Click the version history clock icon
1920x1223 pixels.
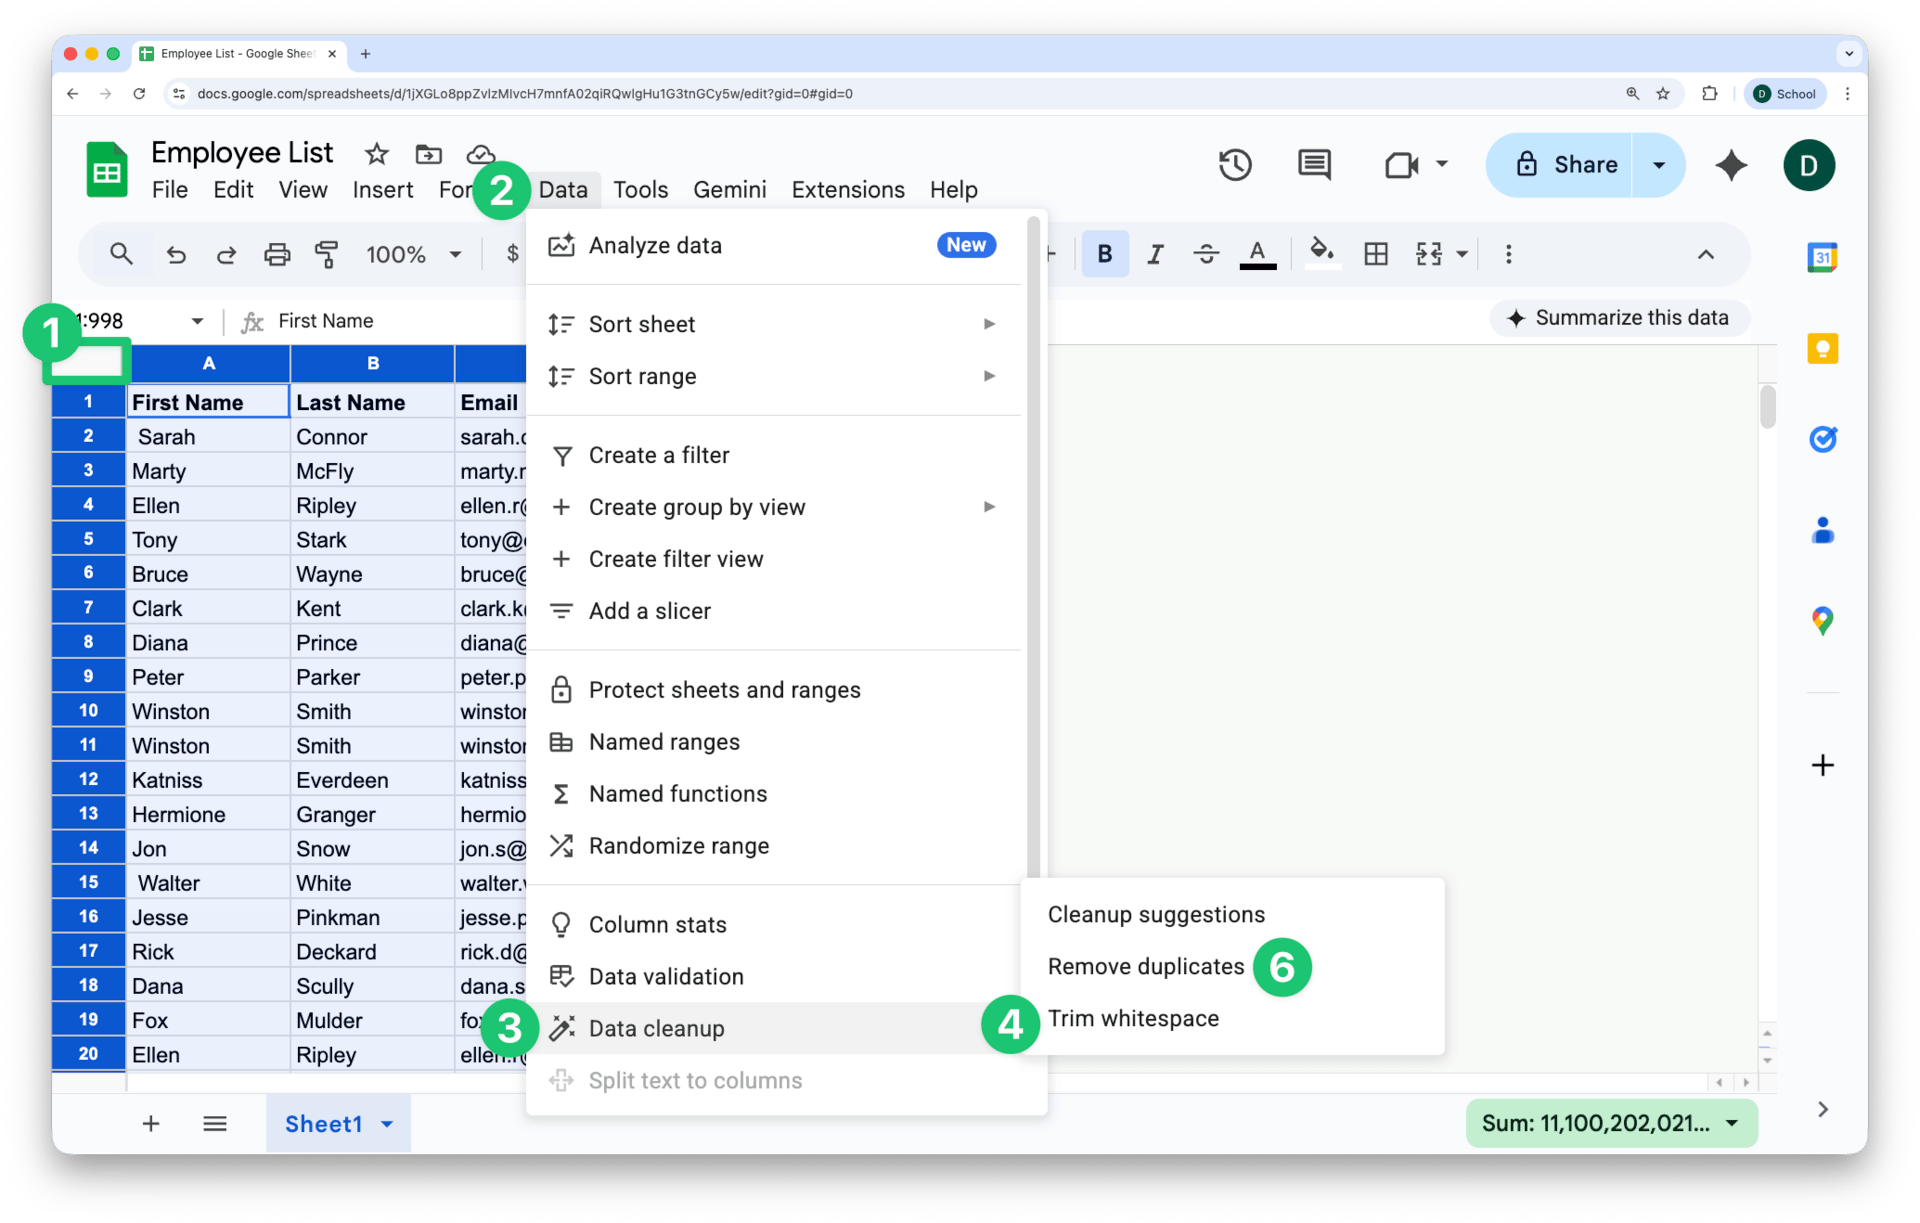pos(1235,165)
